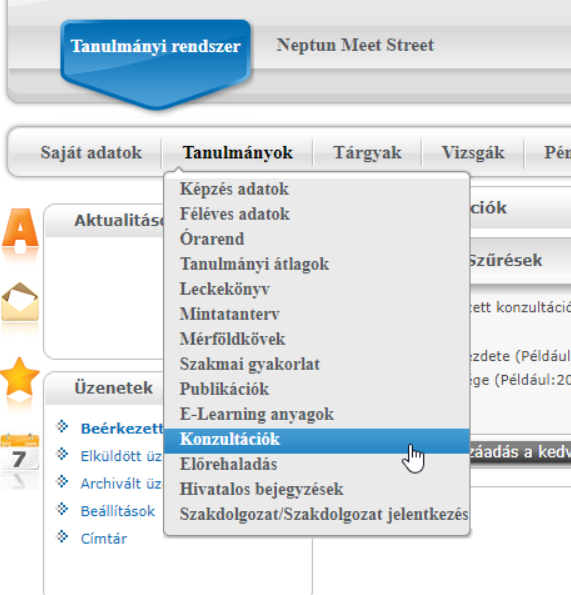The height and width of the screenshot is (595, 571).
Task: Open the calendar icon showing 7
Action: pyautogui.click(x=20, y=452)
